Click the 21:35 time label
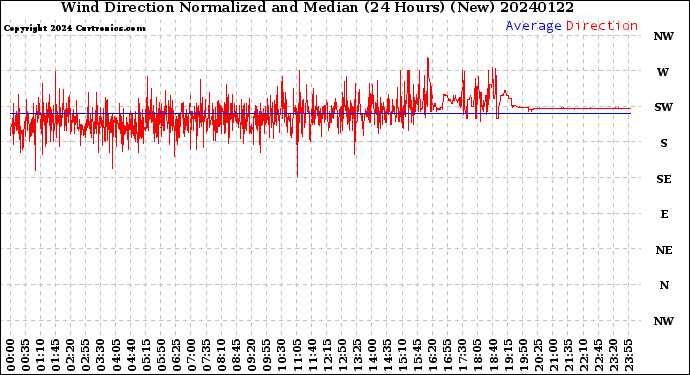690x375 pixels. pyautogui.click(x=568, y=355)
